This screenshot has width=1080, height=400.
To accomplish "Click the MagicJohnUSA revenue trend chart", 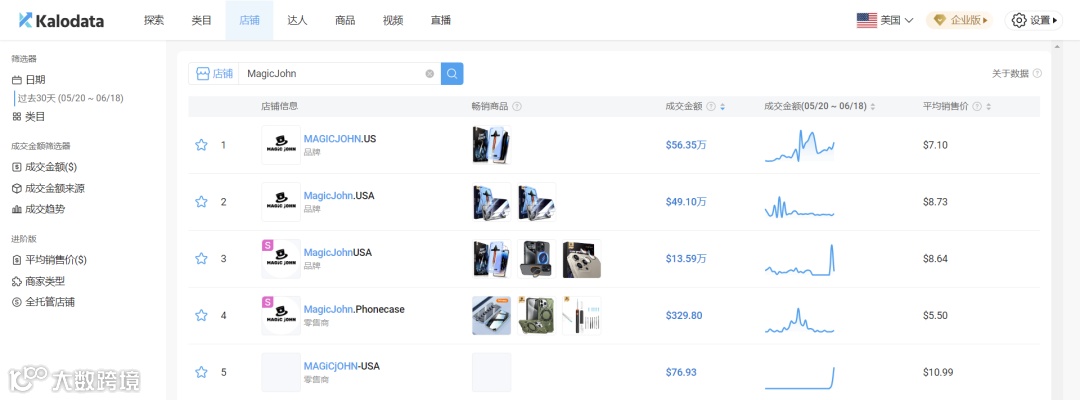I will point(800,259).
